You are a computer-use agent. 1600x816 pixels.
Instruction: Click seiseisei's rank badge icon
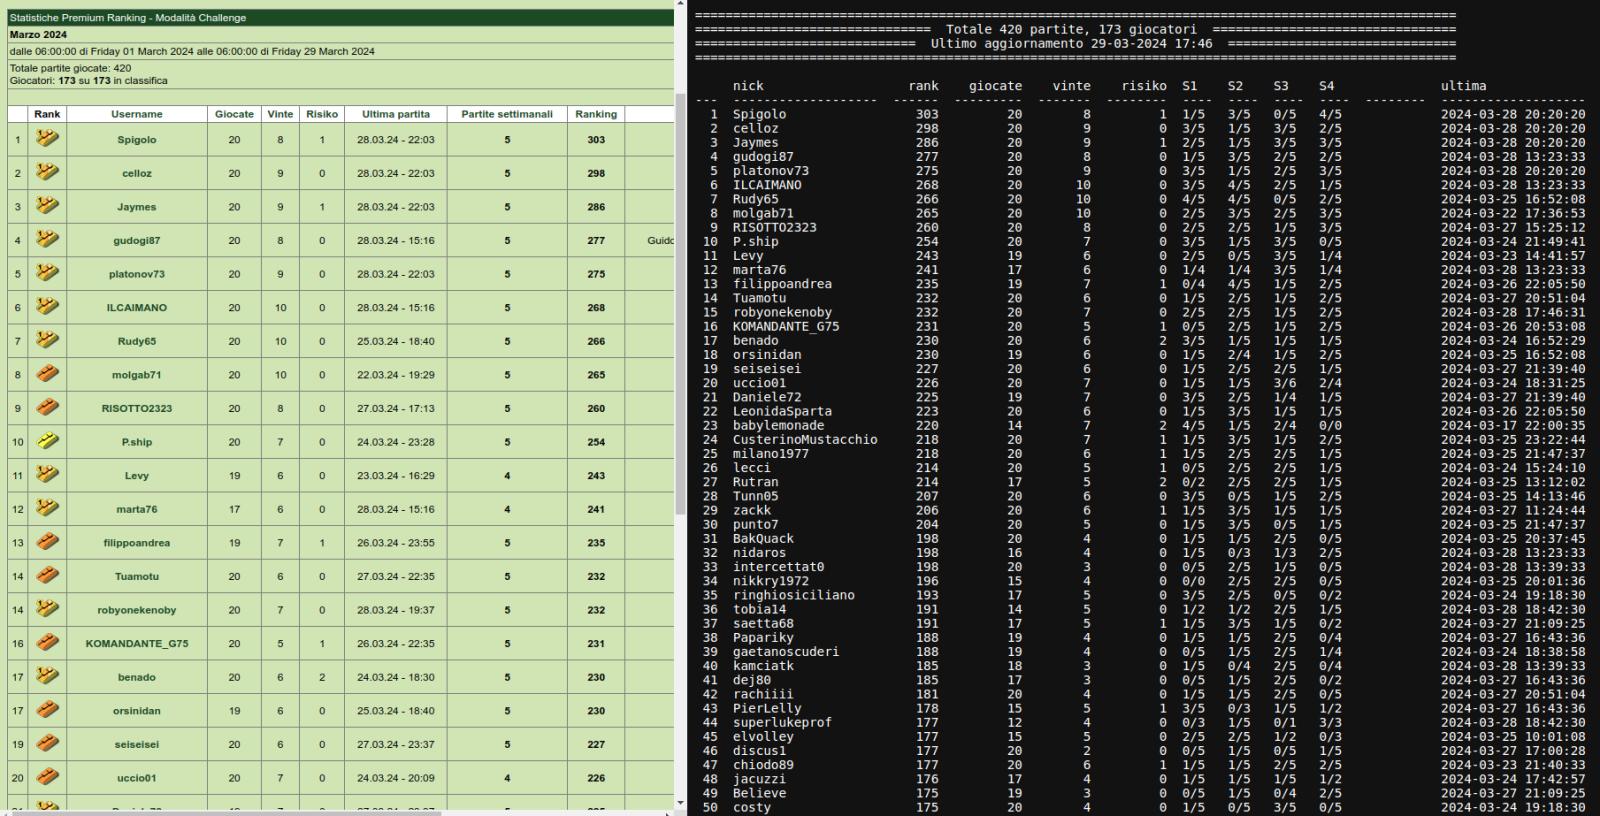47,744
